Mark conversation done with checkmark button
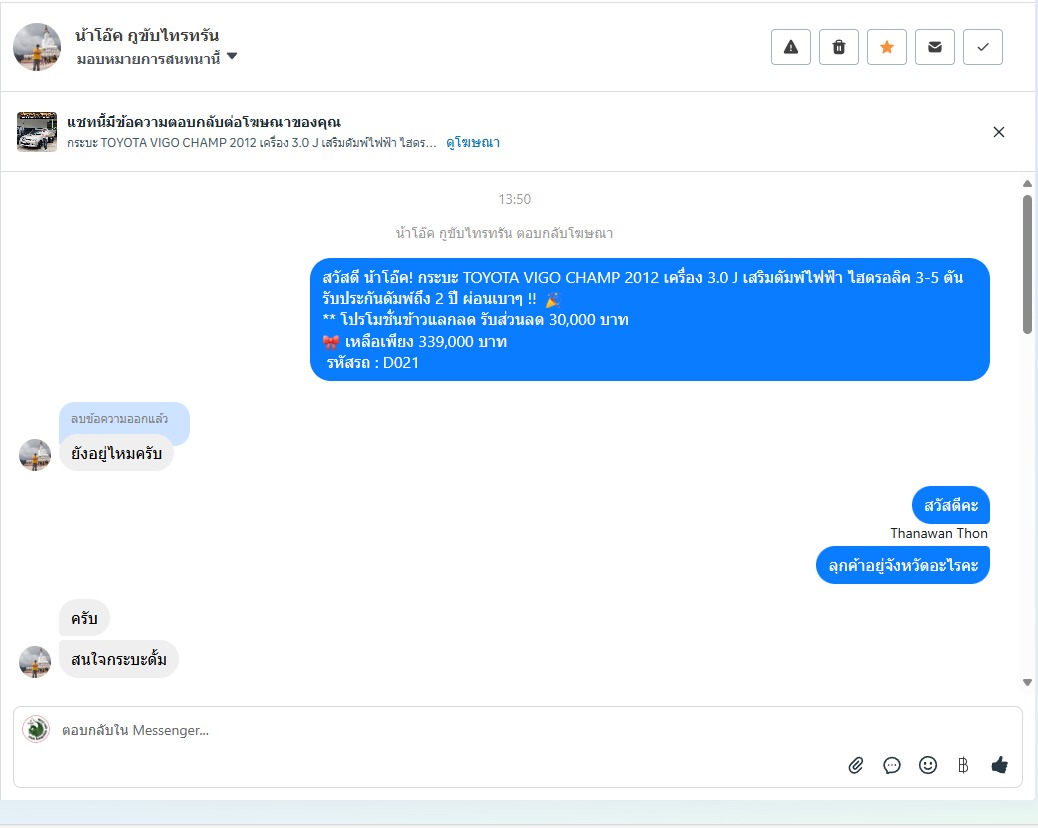This screenshot has width=1038, height=828. click(982, 47)
